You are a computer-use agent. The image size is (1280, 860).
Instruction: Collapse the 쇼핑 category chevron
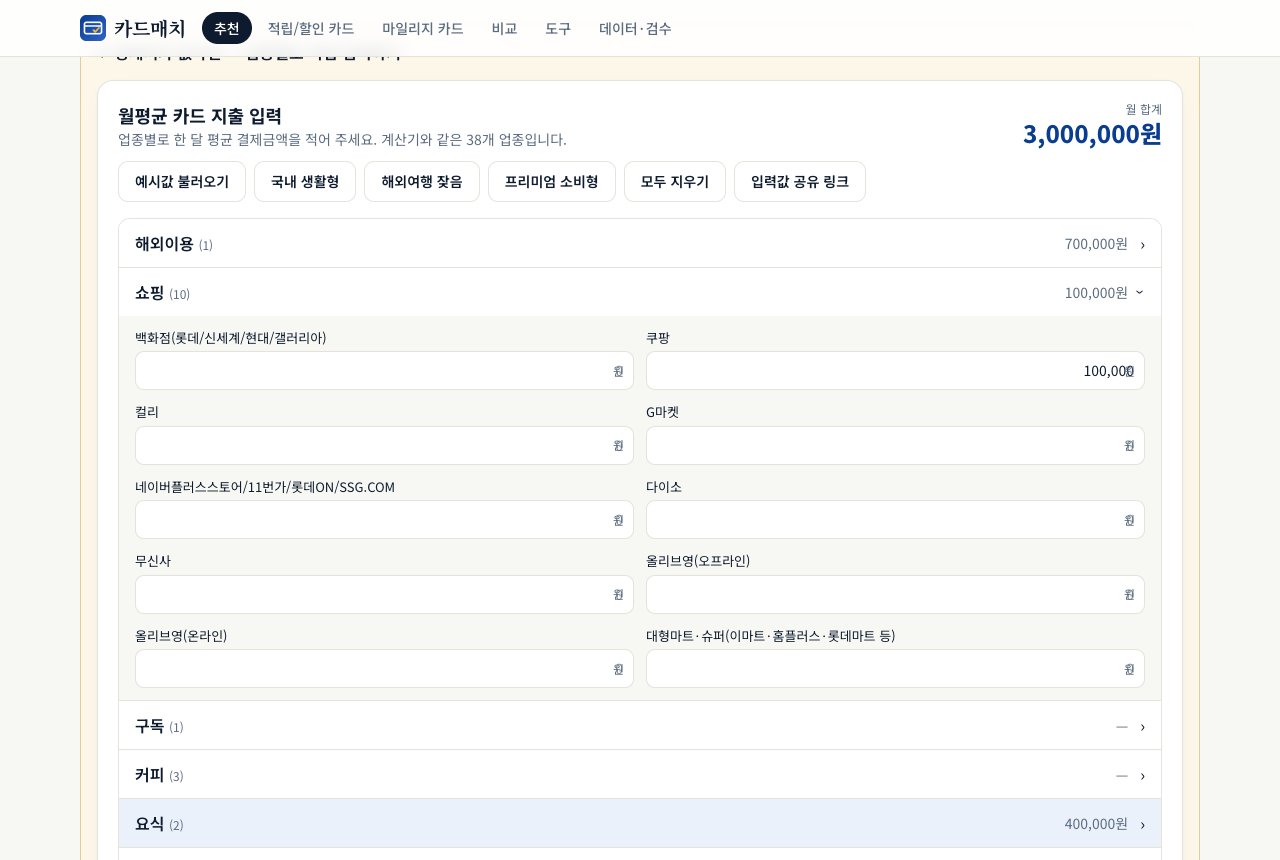coord(1140,293)
